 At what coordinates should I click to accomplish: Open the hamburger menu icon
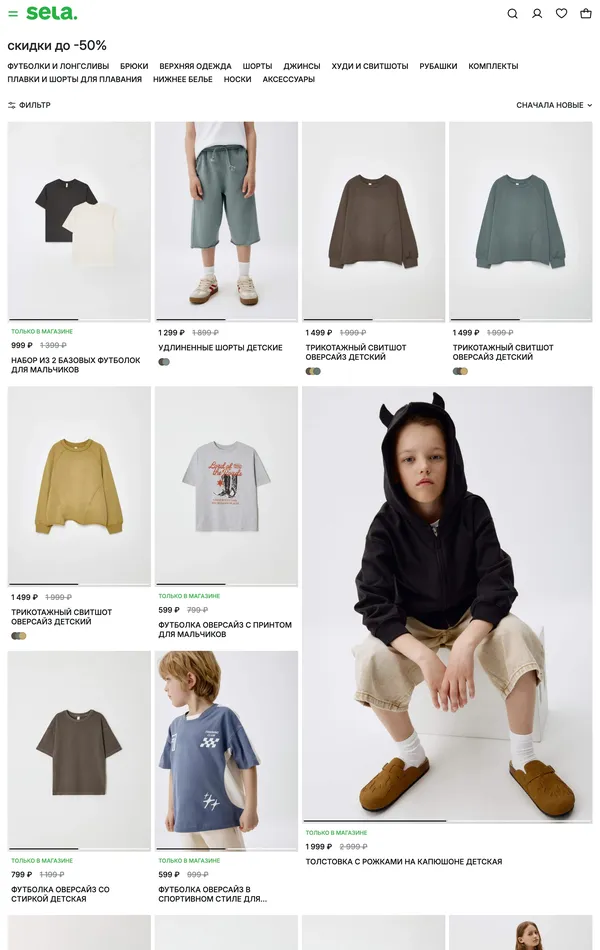(x=13, y=13)
